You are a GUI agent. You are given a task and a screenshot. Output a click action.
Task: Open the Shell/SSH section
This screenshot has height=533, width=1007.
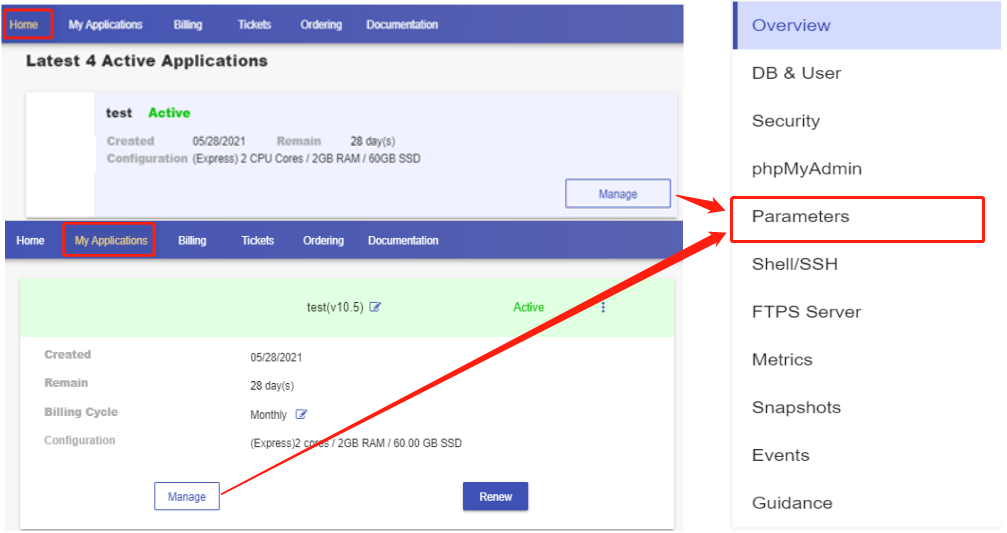[x=794, y=265]
